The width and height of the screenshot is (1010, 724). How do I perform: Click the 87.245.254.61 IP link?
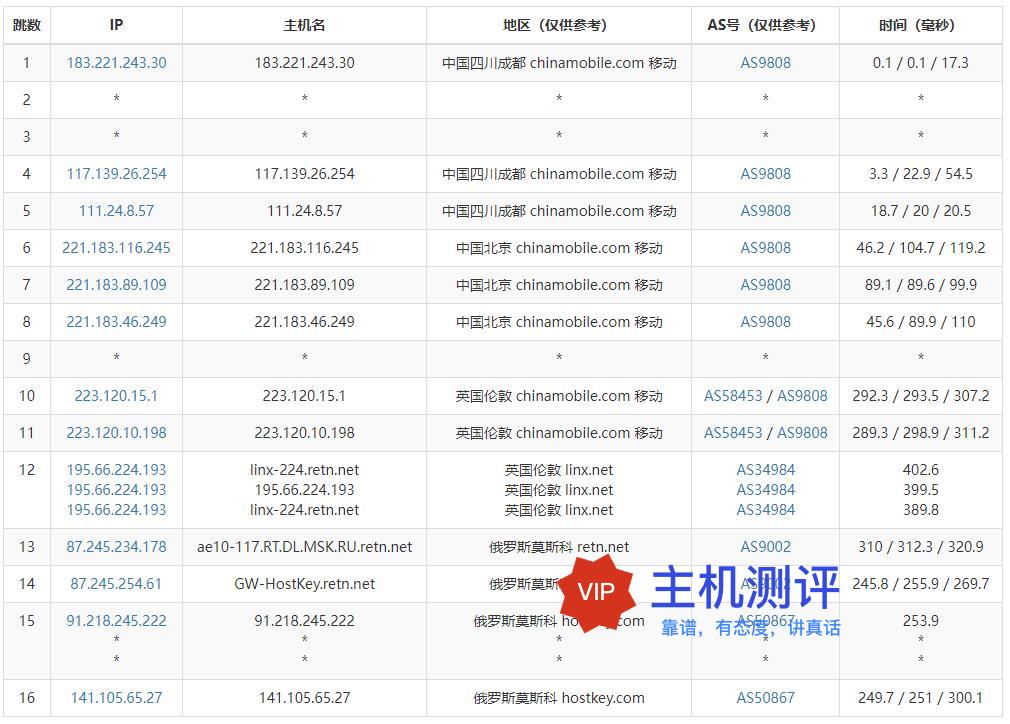pos(117,584)
